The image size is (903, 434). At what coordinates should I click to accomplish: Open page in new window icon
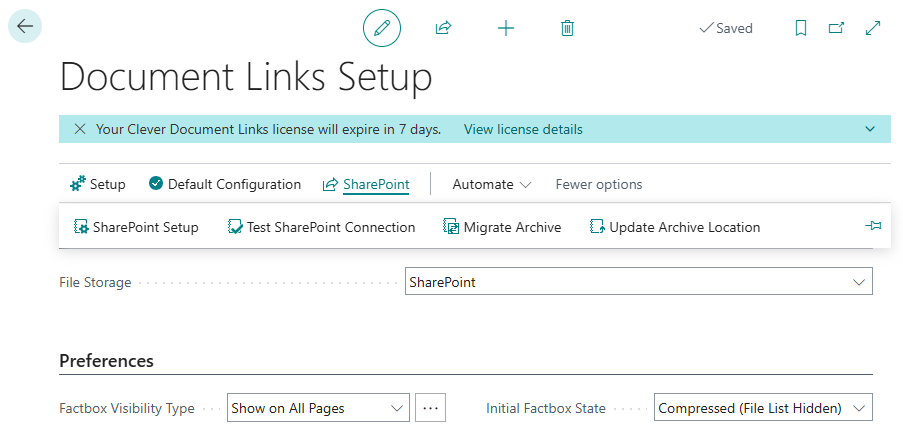(x=837, y=28)
